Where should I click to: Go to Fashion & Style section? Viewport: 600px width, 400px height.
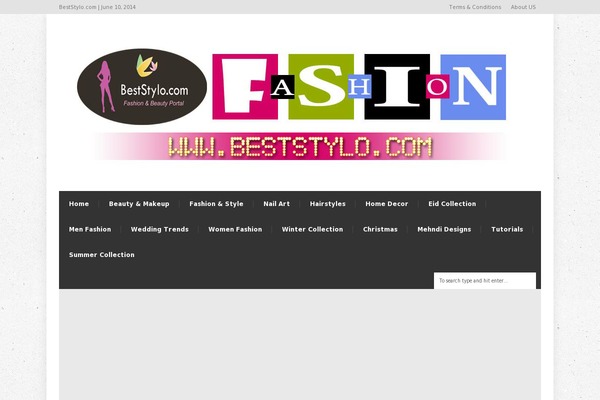(216, 204)
